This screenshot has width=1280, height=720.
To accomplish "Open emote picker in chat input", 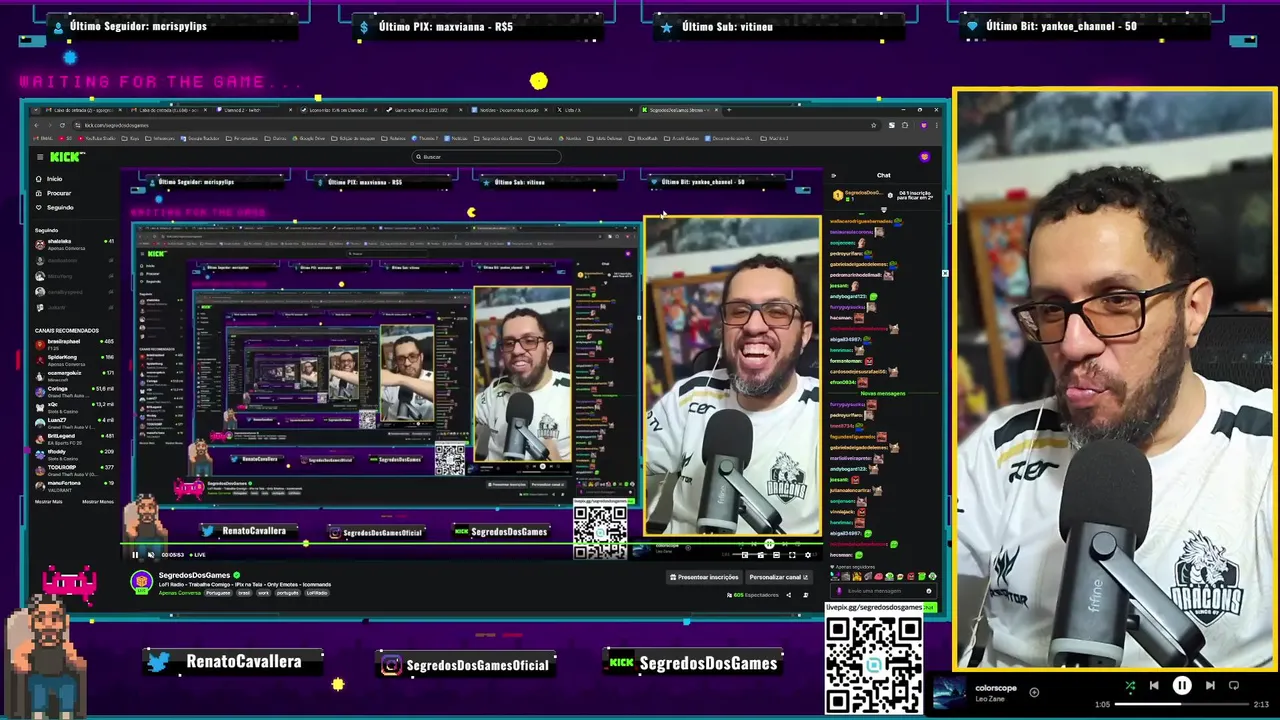I will [928, 591].
